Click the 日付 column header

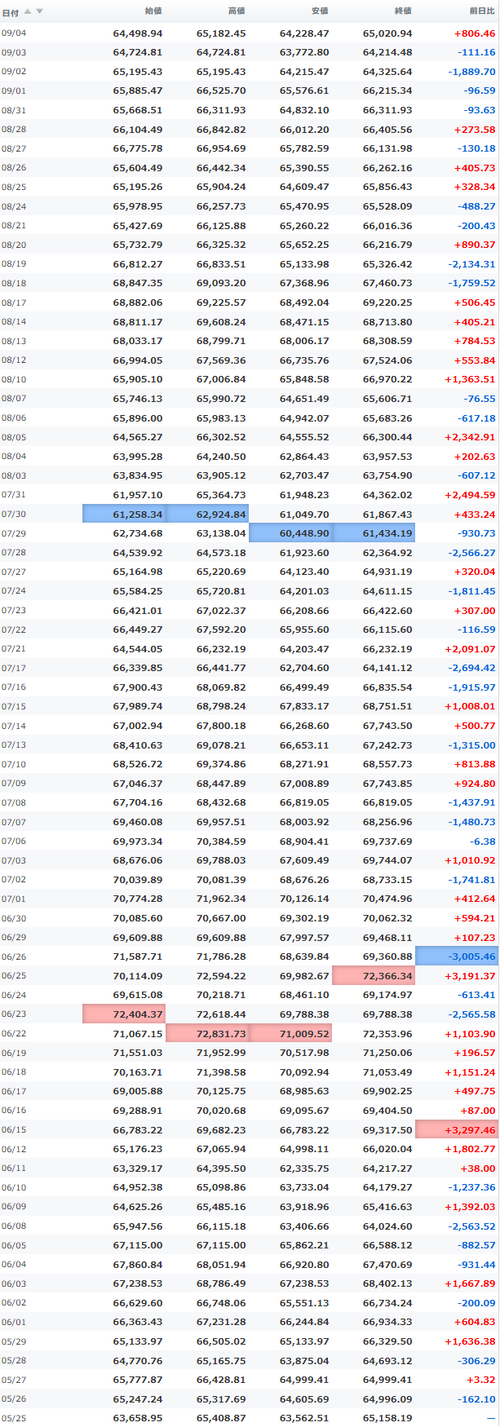click(10, 12)
